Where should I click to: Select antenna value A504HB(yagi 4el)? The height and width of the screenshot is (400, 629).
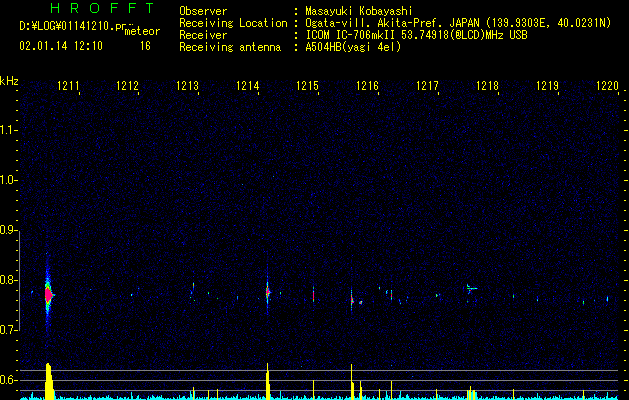(x=353, y=47)
